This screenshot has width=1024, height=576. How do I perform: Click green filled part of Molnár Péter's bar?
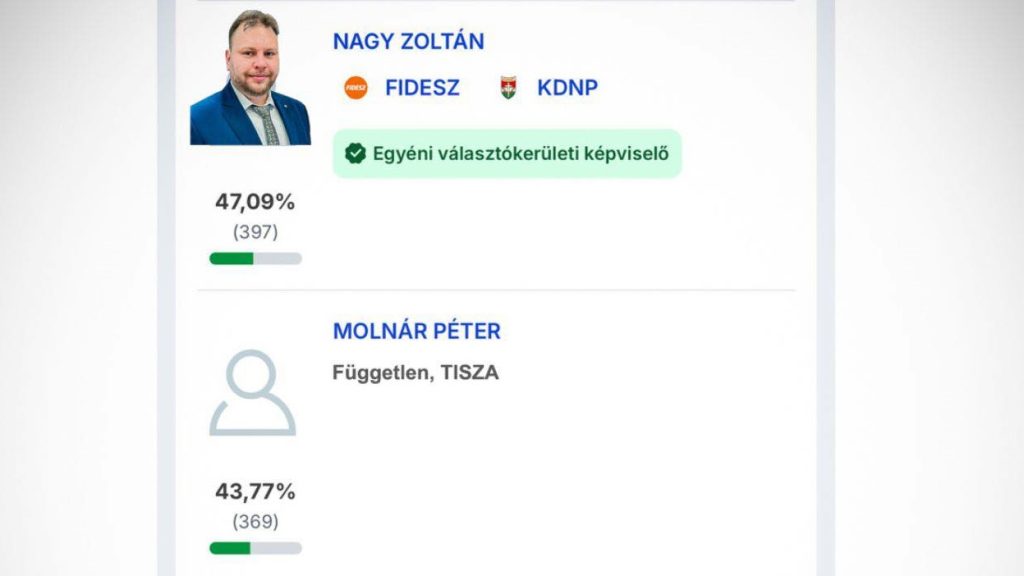(x=229, y=548)
